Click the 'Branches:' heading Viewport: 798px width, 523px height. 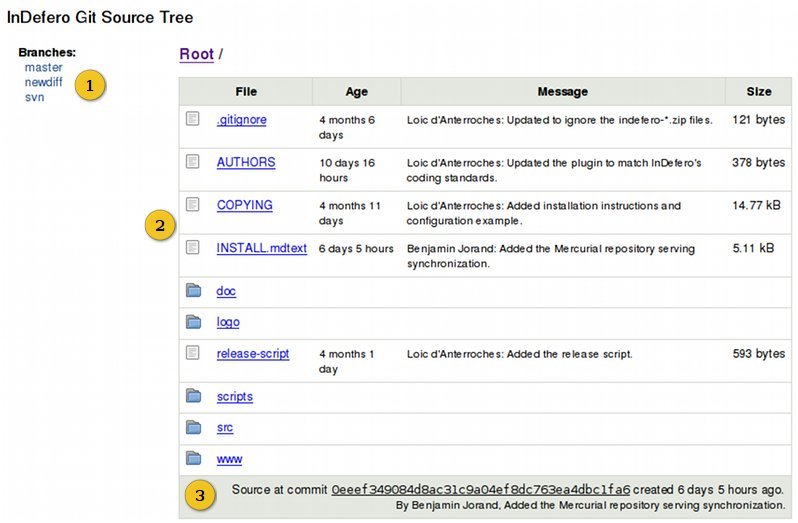point(47,52)
